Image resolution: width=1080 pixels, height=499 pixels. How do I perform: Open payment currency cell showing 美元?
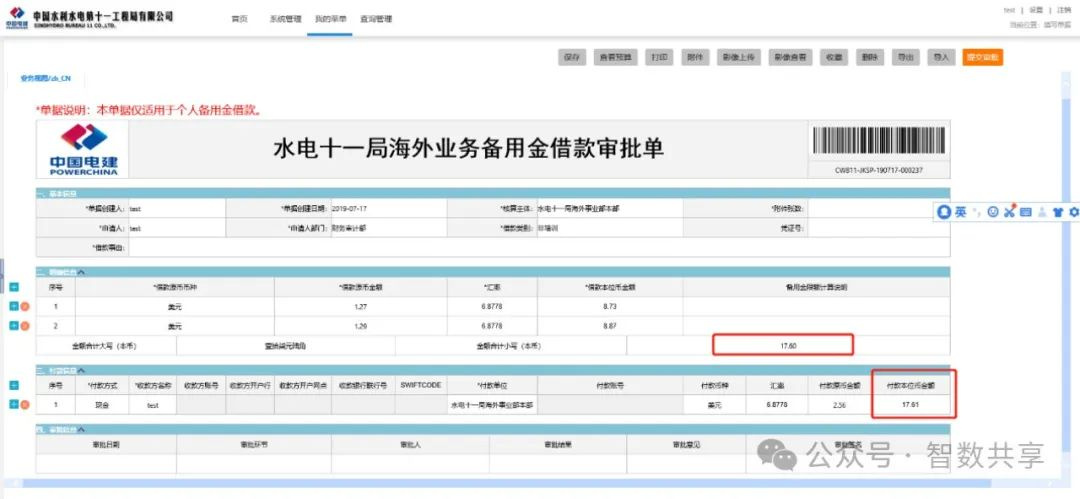click(714, 405)
